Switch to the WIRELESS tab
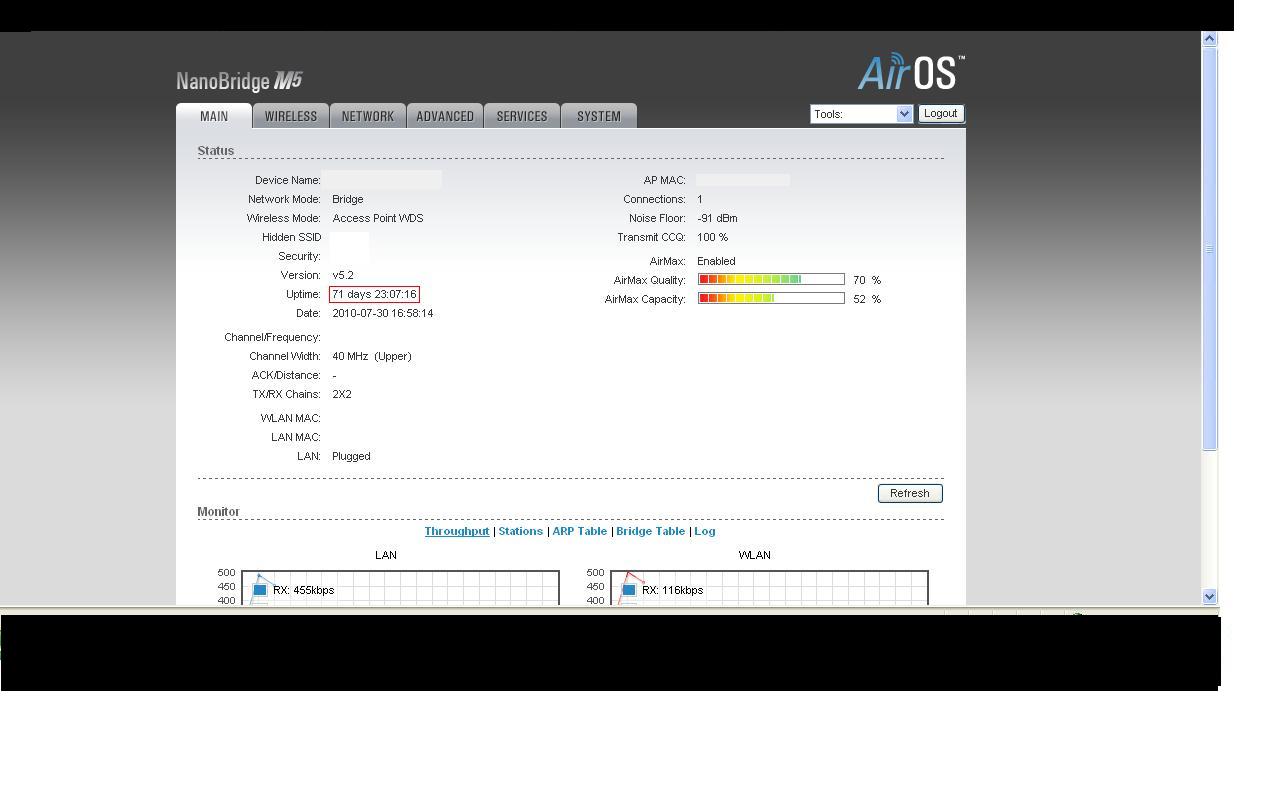Image resolution: width=1280 pixels, height=800 pixels. [x=291, y=116]
